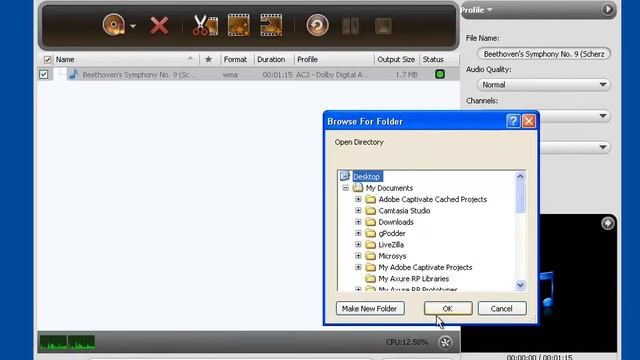
Task: Select Desktop in the folder tree
Action: (366, 176)
